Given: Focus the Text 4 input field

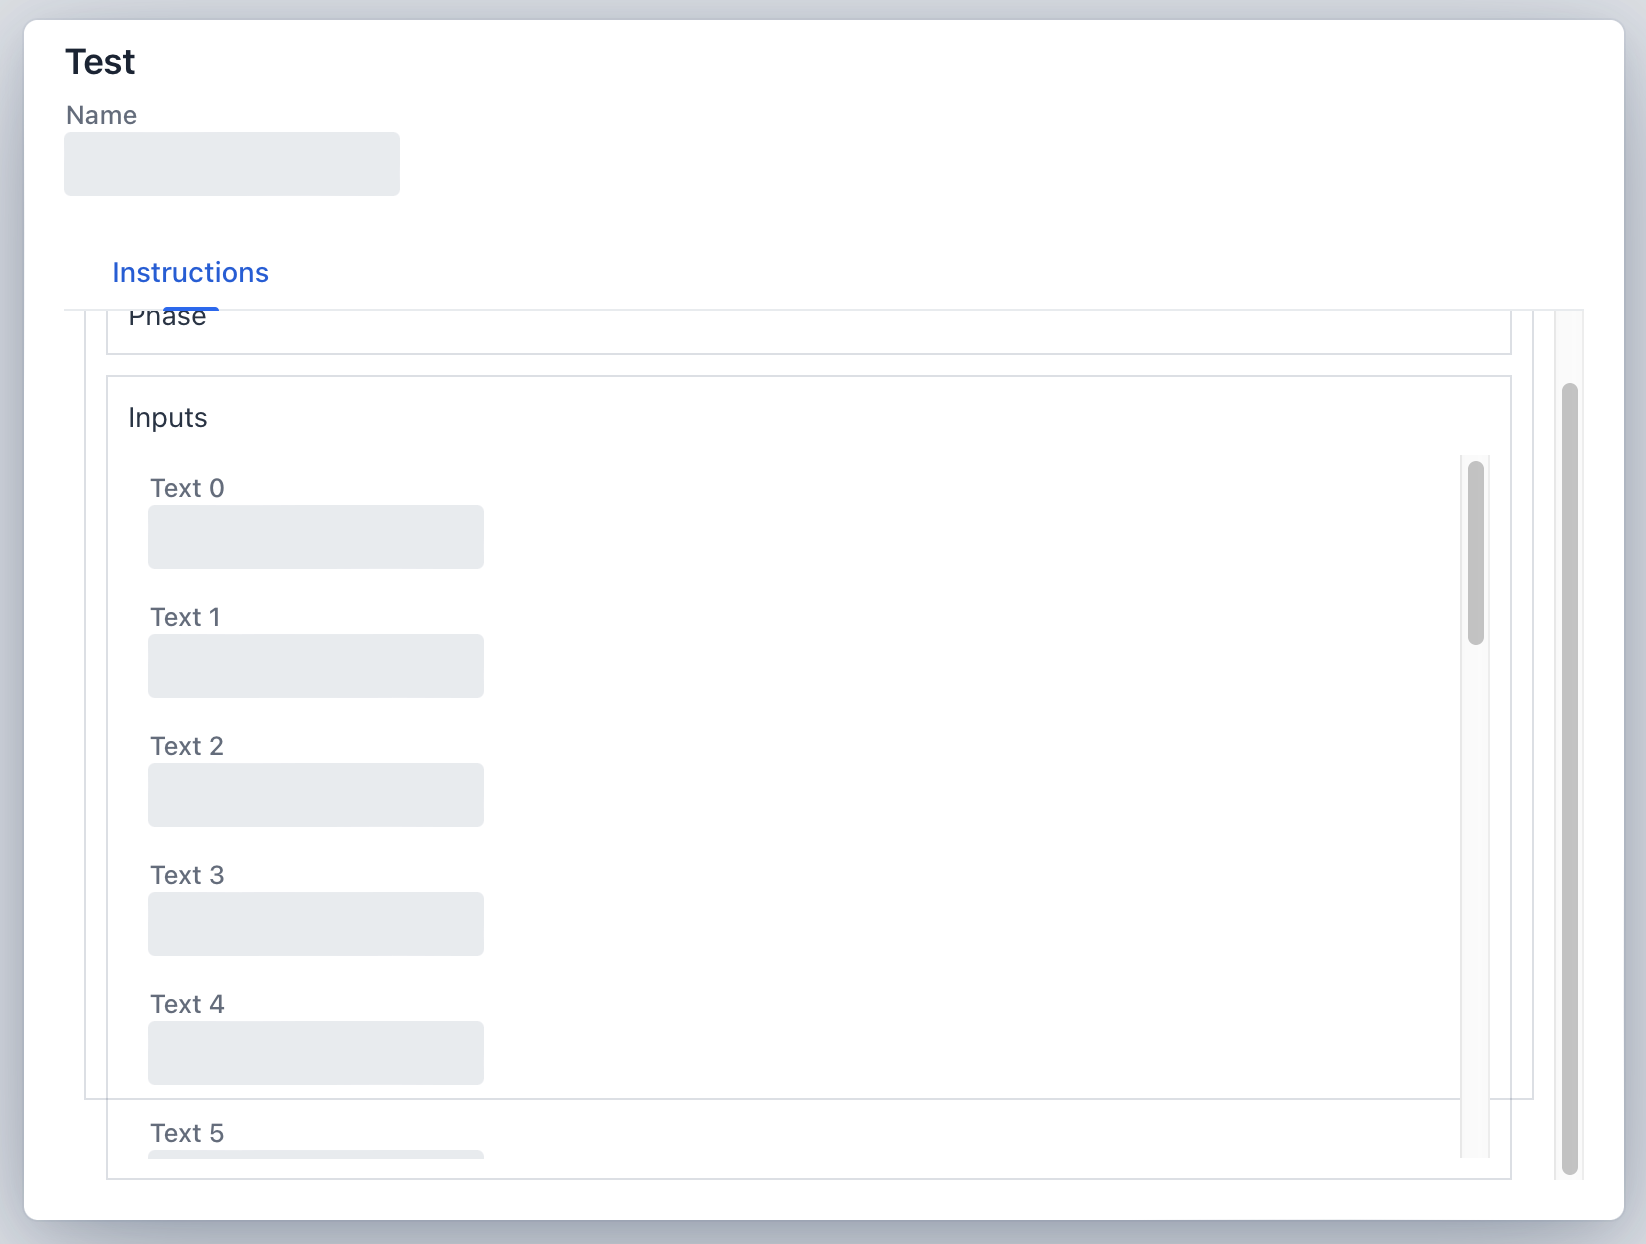Looking at the screenshot, I should pyautogui.click(x=315, y=1053).
